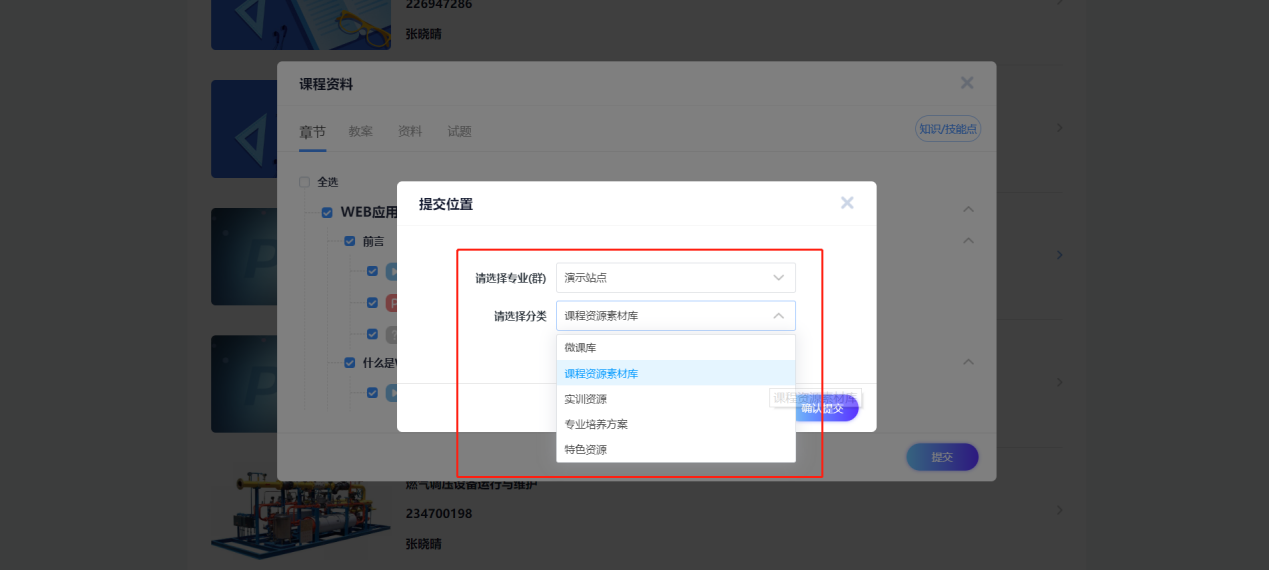Open the 资料 tab
This screenshot has width=1269, height=570.
pos(410,131)
